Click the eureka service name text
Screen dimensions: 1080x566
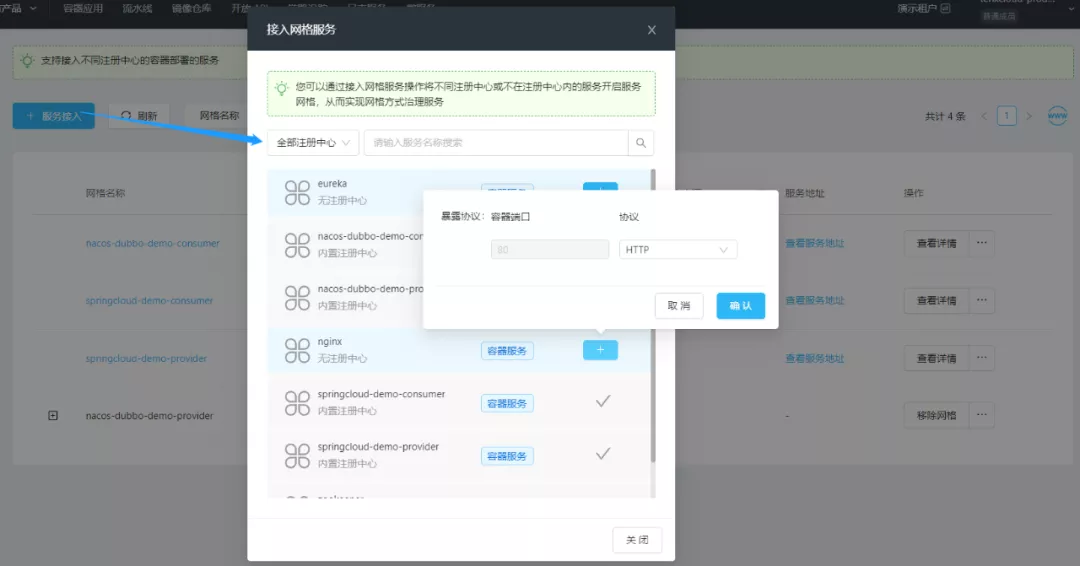332,184
